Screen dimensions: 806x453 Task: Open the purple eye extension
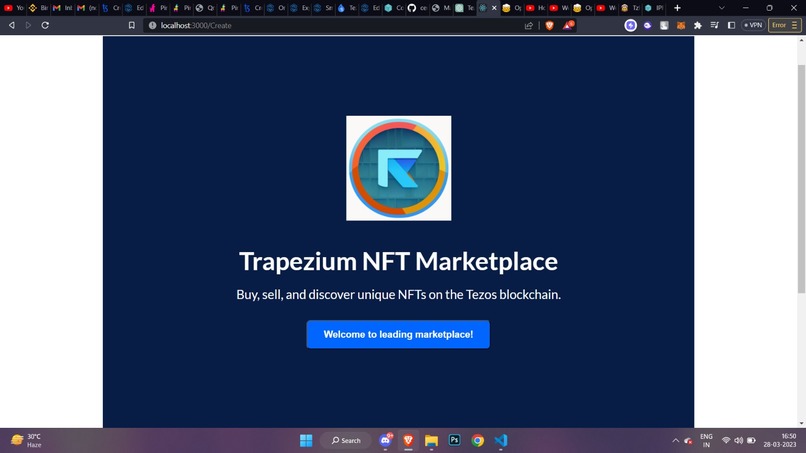[647, 25]
